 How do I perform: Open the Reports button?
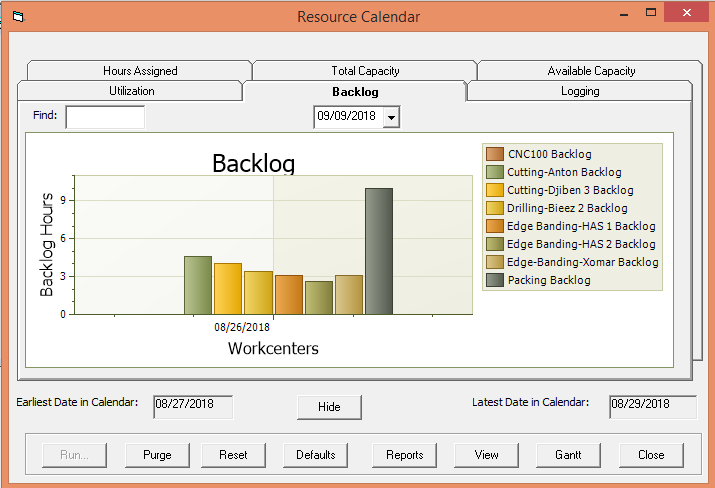click(404, 455)
